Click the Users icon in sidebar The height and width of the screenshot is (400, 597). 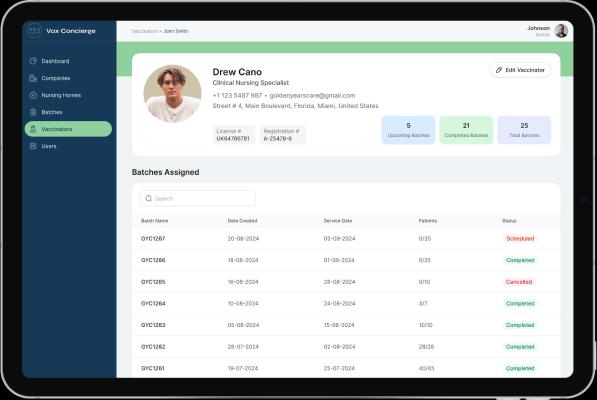coord(33,146)
